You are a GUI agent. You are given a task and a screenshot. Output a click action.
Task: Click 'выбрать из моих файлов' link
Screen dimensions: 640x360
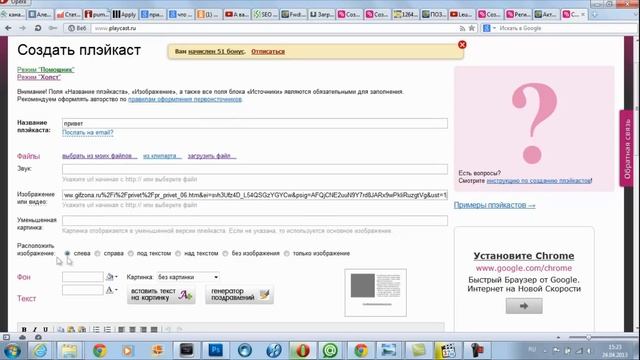(99, 156)
